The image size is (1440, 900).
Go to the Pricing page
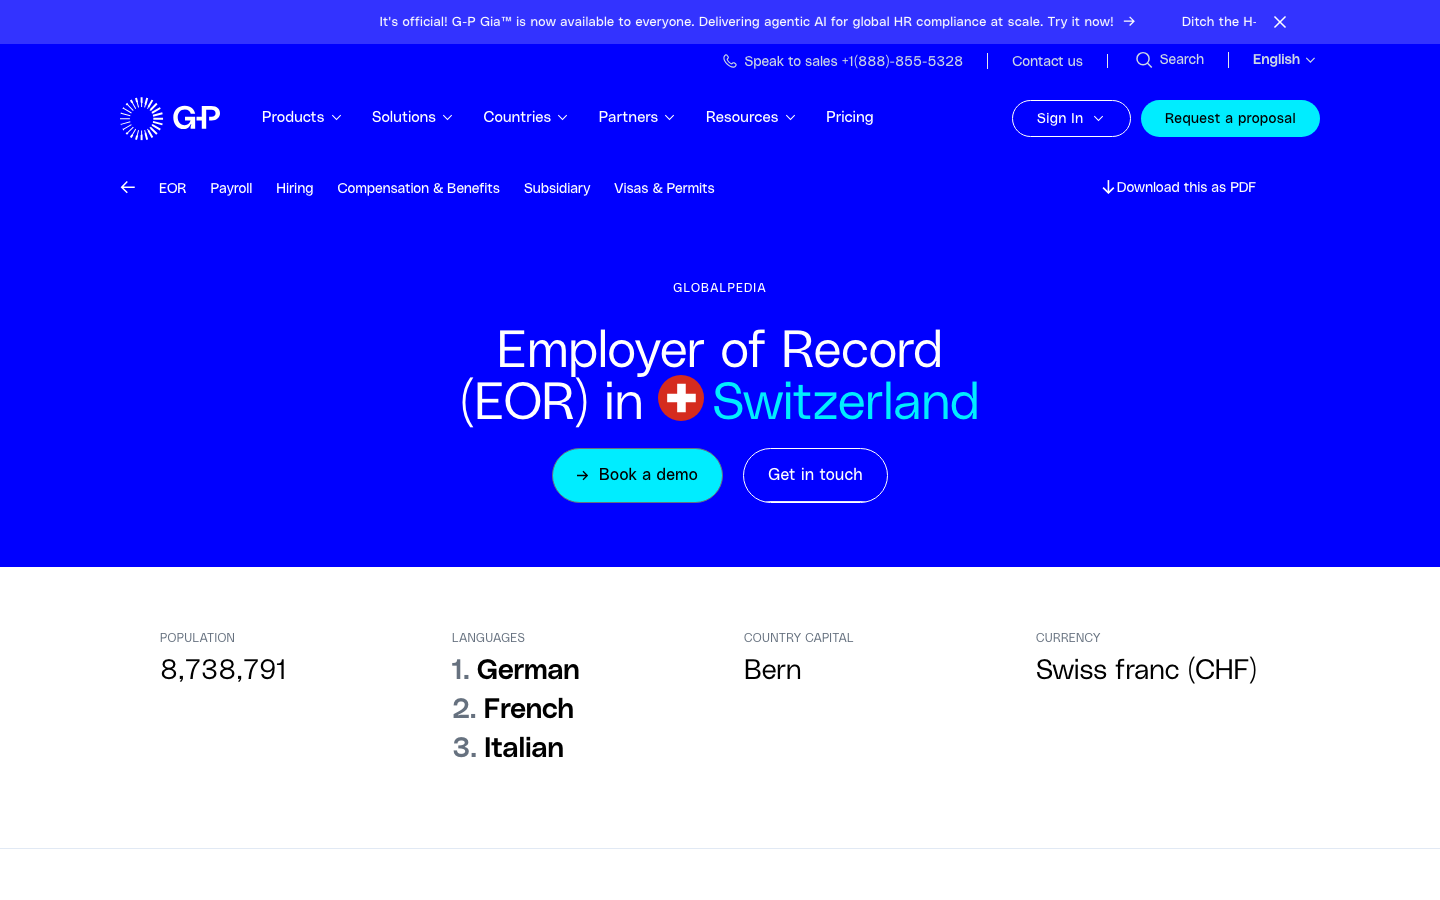pos(850,117)
